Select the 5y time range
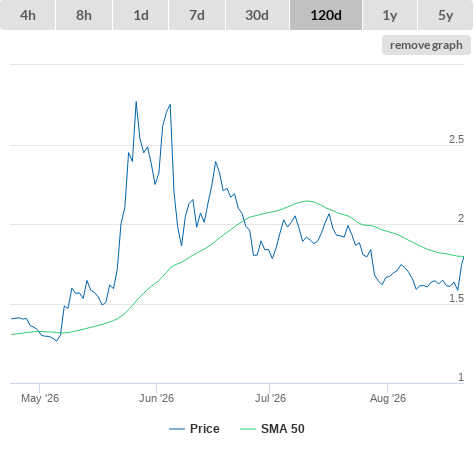Screen dimensions: 474x455 (x=445, y=15)
